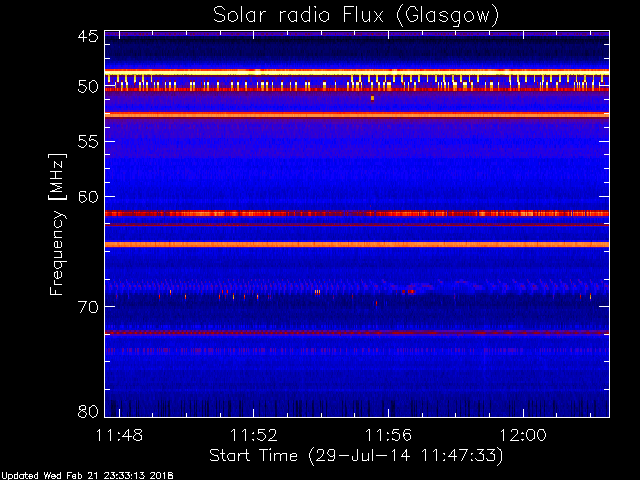Image resolution: width=640 pixels, height=480 pixels.
Task: Click the solid orange band near 64.5 MHz
Action: [357, 244]
